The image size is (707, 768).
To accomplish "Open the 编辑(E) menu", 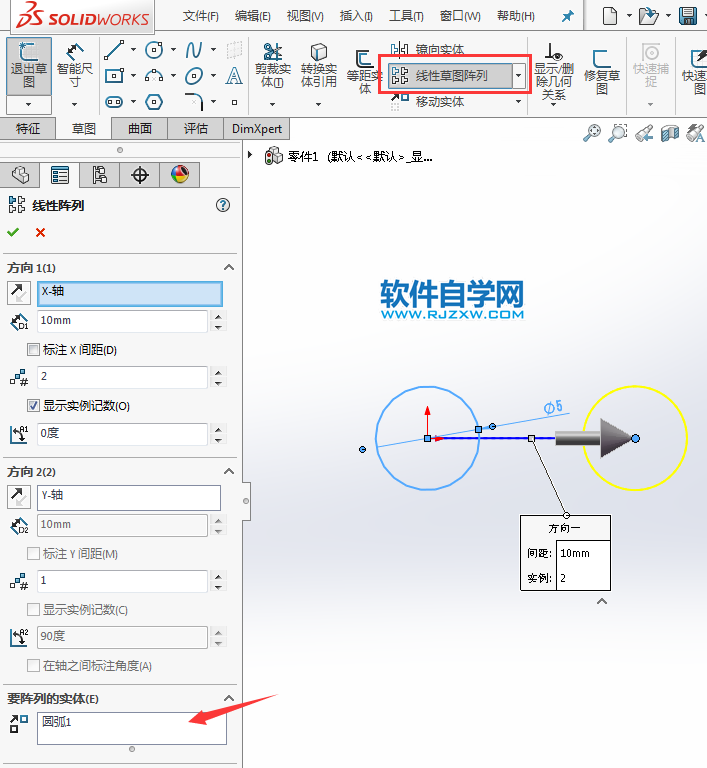I will 252,16.
